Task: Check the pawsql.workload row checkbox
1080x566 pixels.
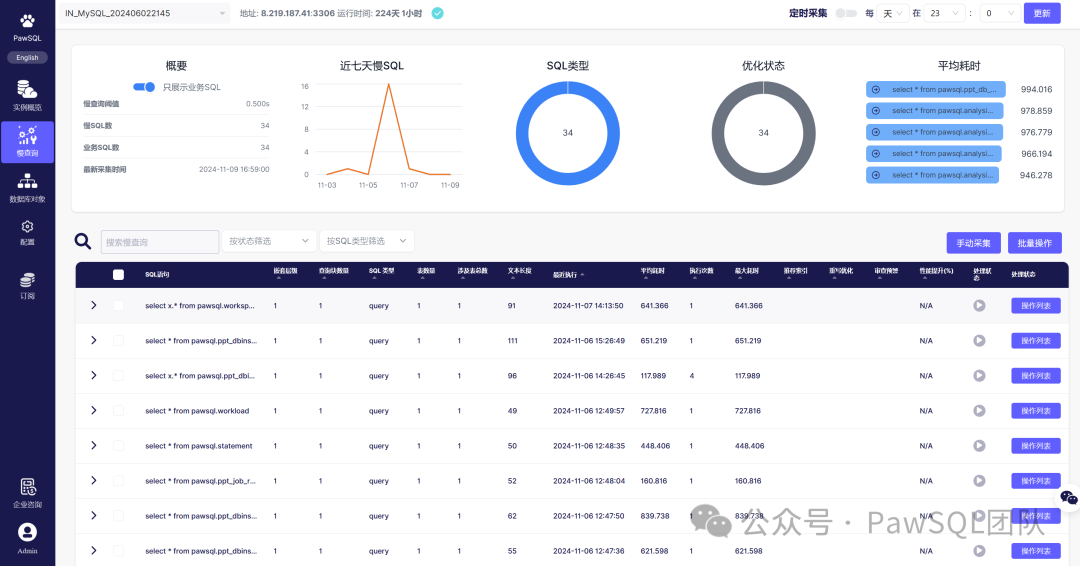Action: point(118,410)
